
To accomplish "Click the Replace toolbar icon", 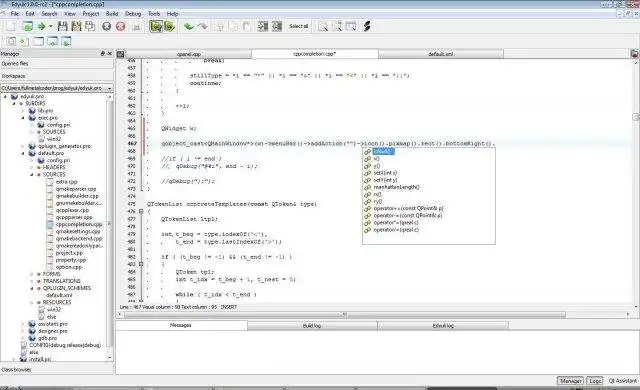I will (x=351, y=27).
